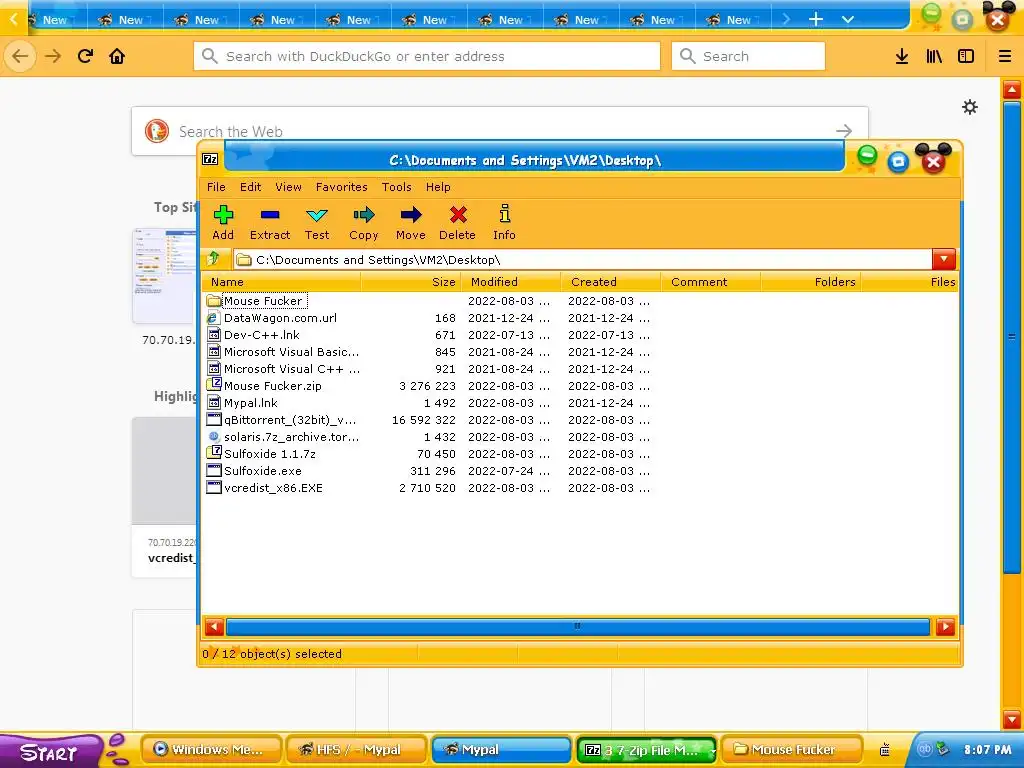Screen dimensions: 1024x768
Task: Click the Move toolbar icon
Action: coord(411,223)
